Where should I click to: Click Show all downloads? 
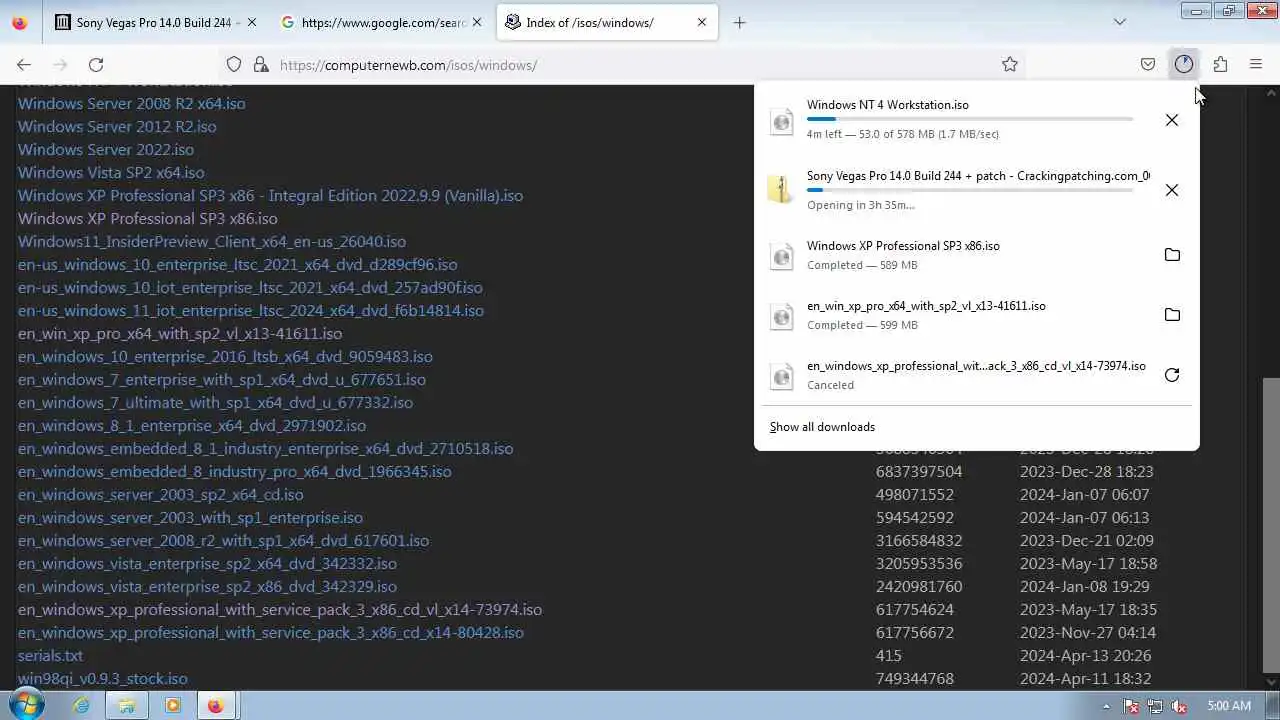pos(822,427)
